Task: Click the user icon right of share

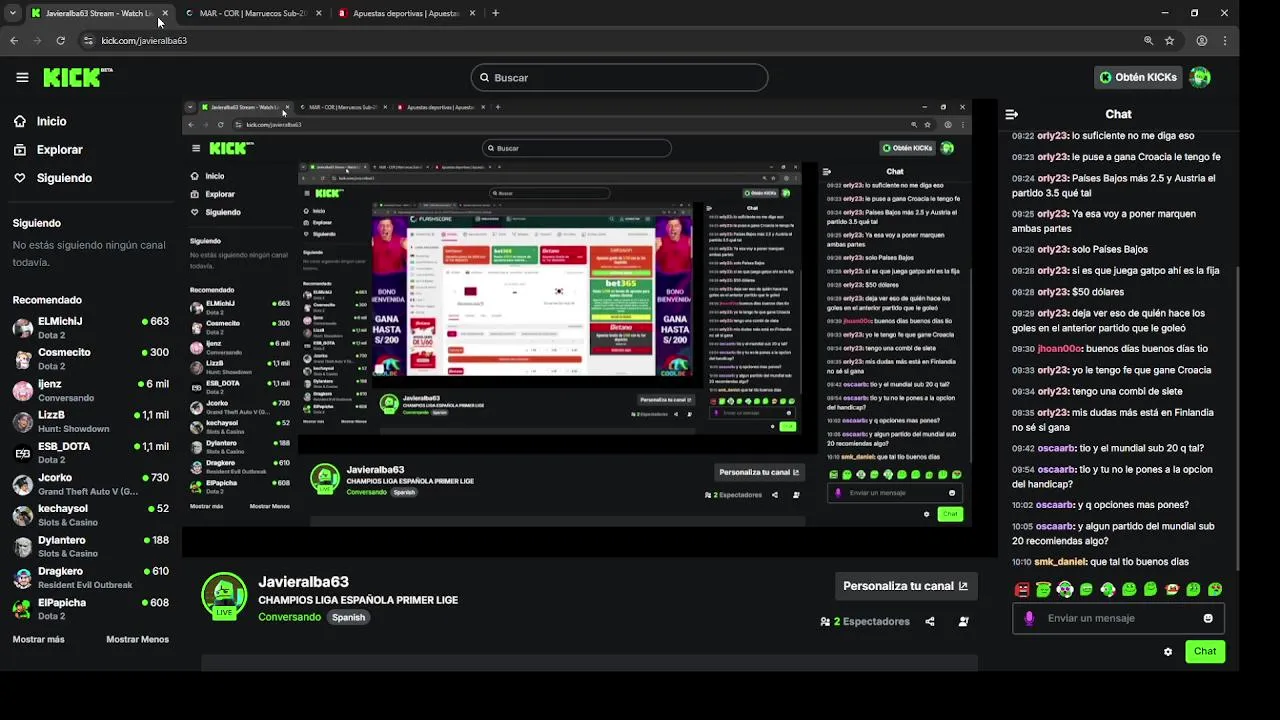Action: (x=963, y=621)
